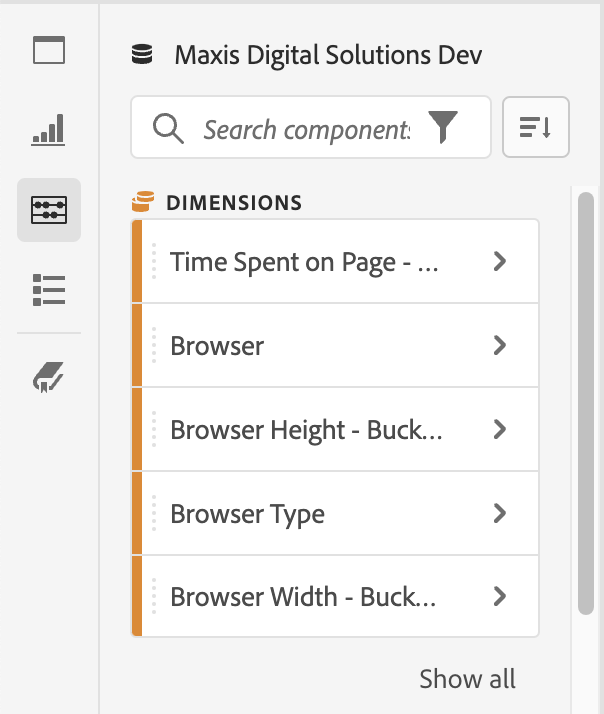Click the components list vertical scrollbar

(586, 400)
